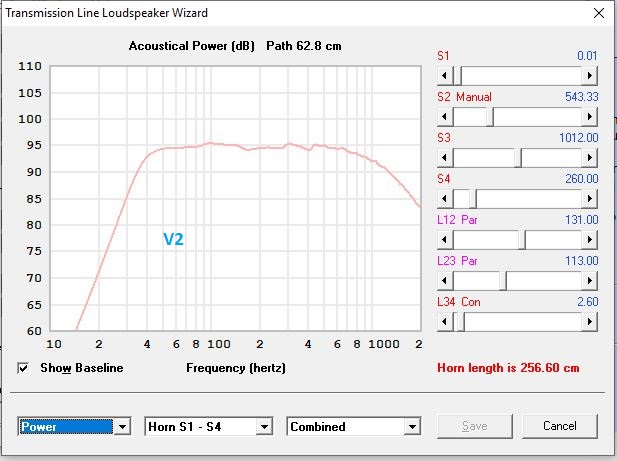
Task: Decrease S3 with left scroll arrow
Action: pyautogui.click(x=445, y=158)
